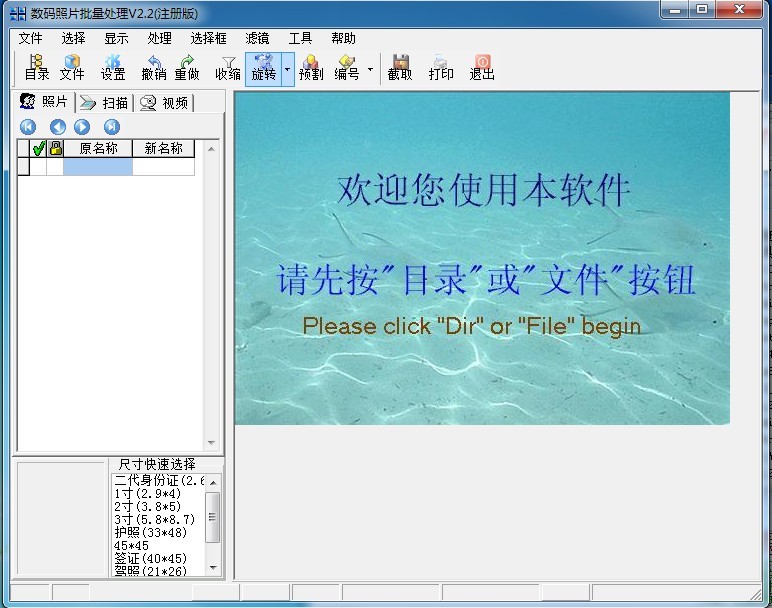Go to the last photo using the last-arrow button
Viewport: 772px width, 608px height.
coord(112,127)
